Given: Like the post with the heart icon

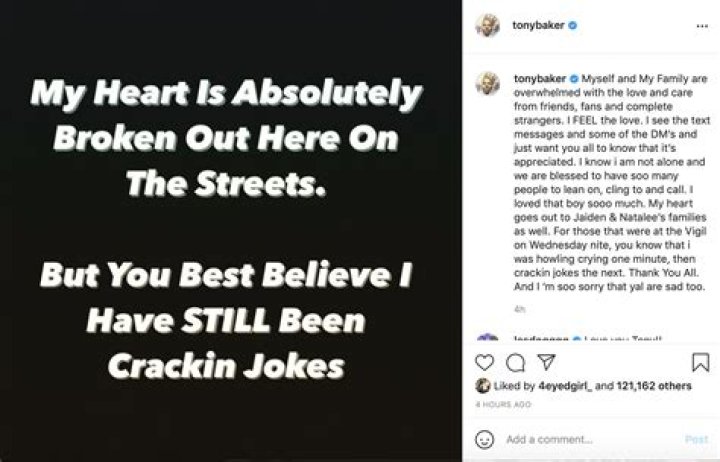Looking at the screenshot, I should tap(484, 363).
